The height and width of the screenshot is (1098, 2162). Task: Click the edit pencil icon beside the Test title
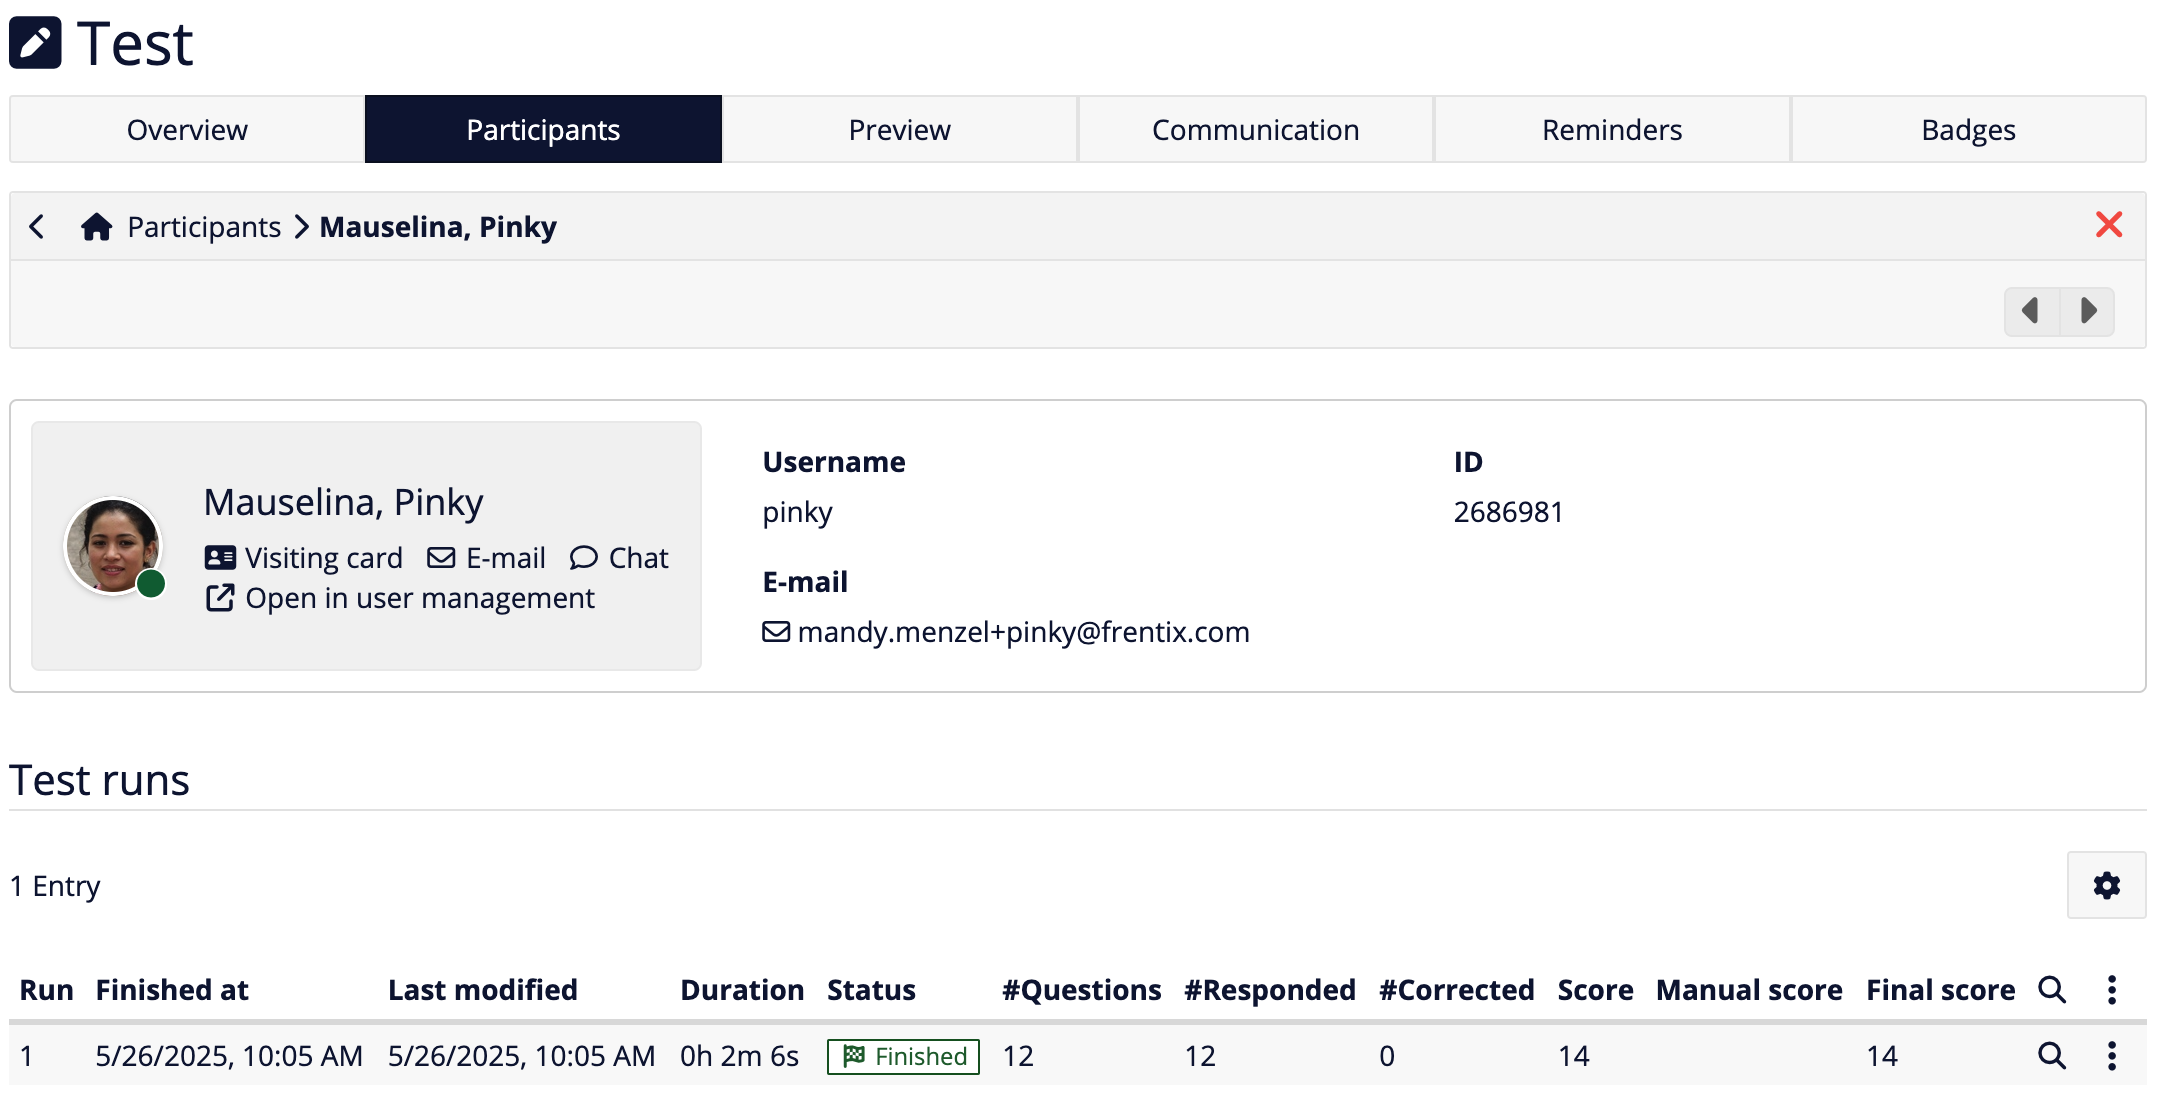(x=36, y=42)
